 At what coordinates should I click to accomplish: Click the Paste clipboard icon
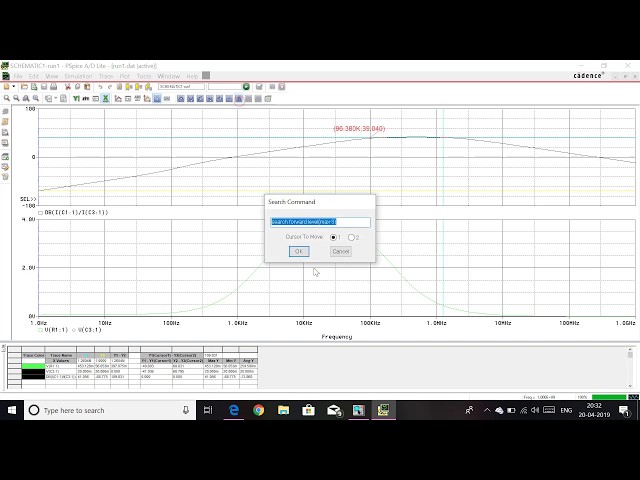(x=87, y=87)
